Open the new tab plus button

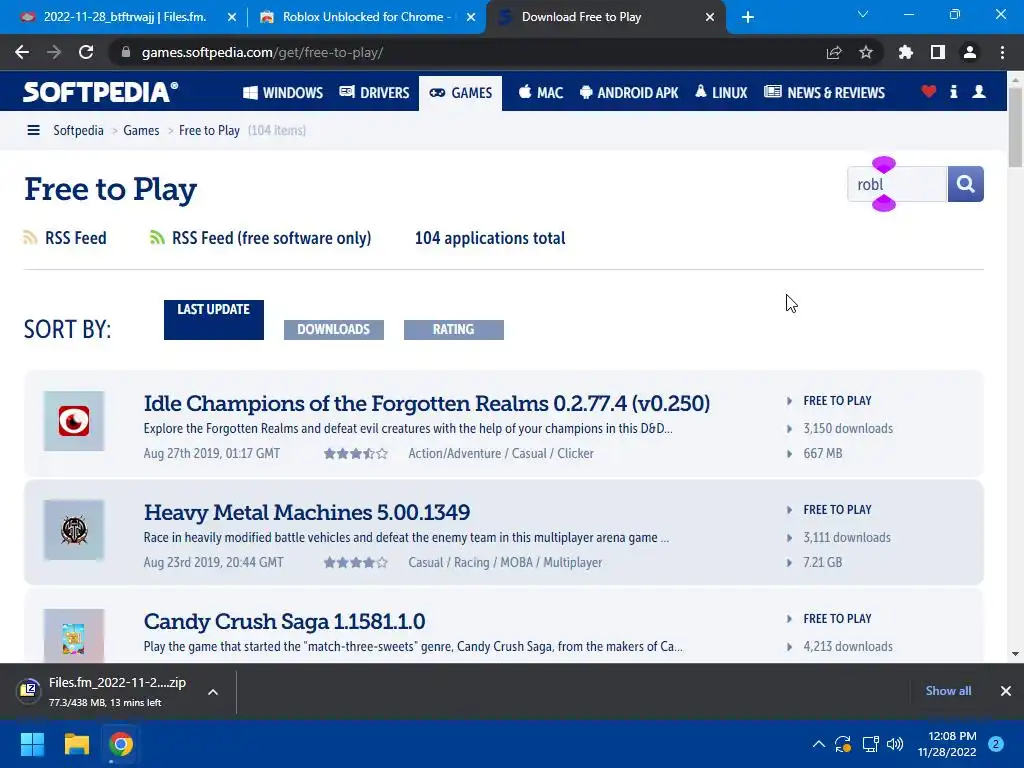[748, 18]
